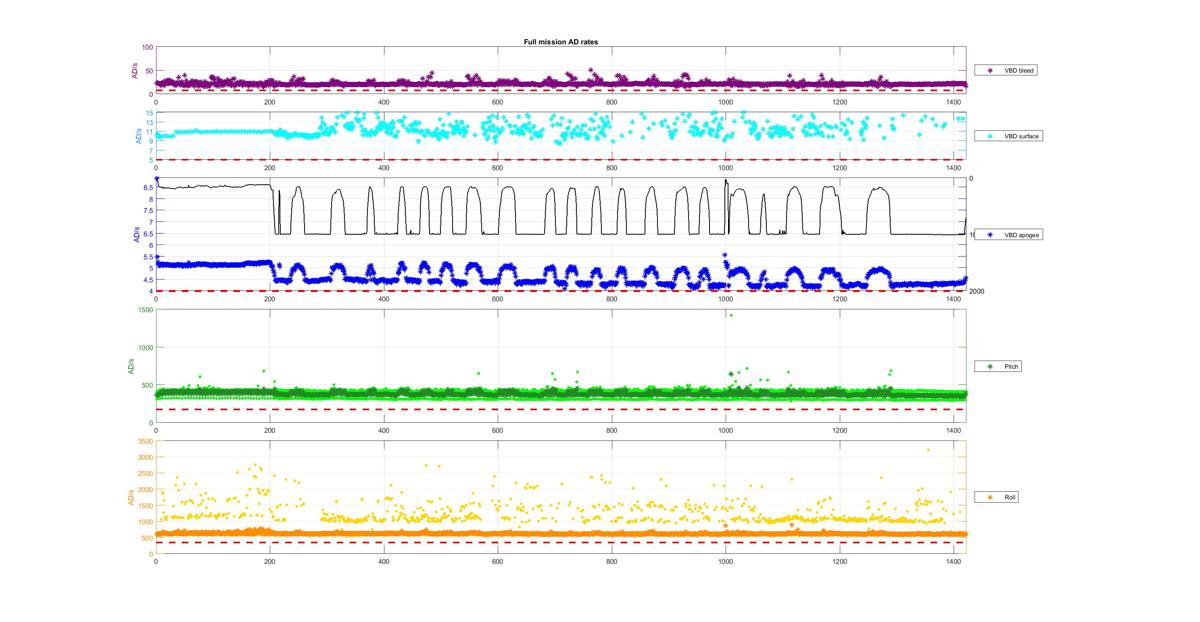Click the 2000 tick on the apogee right axis
This screenshot has width=1200, height=622.
[977, 291]
